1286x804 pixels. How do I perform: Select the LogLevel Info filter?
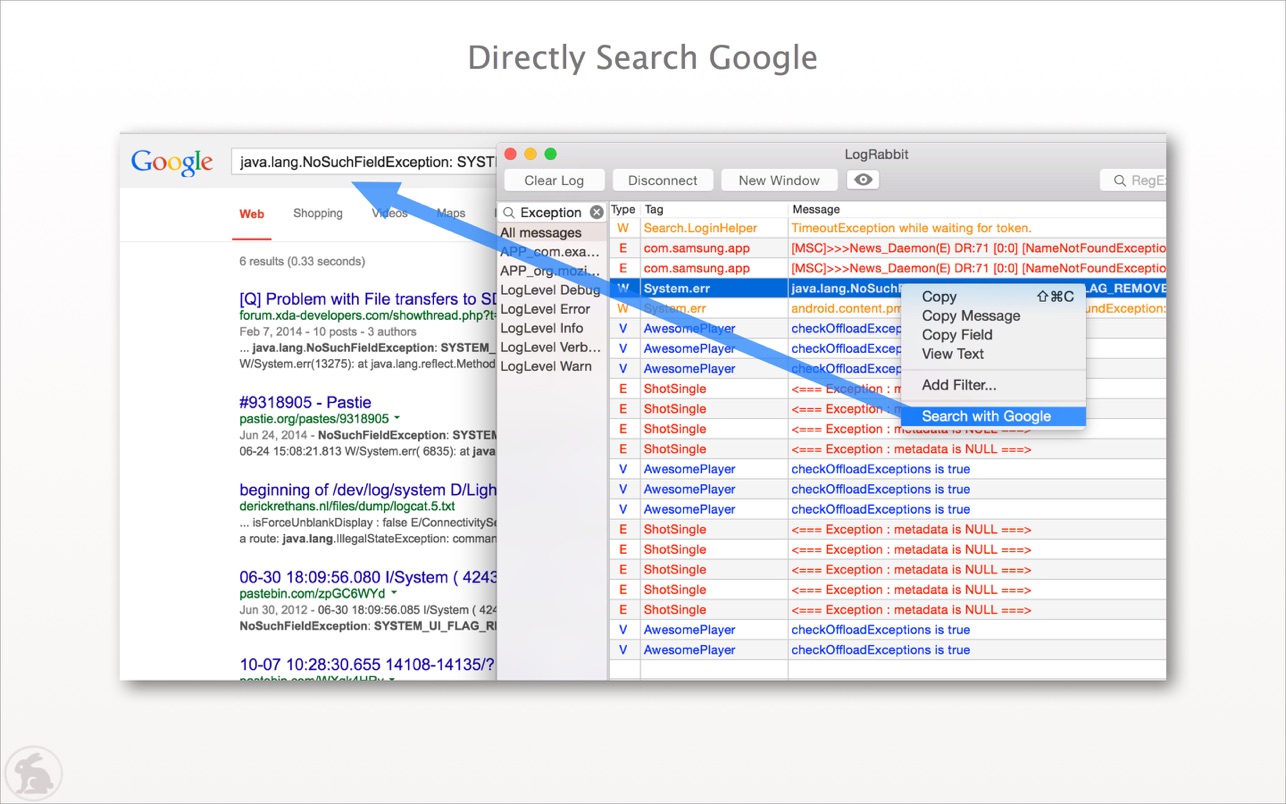coord(552,327)
